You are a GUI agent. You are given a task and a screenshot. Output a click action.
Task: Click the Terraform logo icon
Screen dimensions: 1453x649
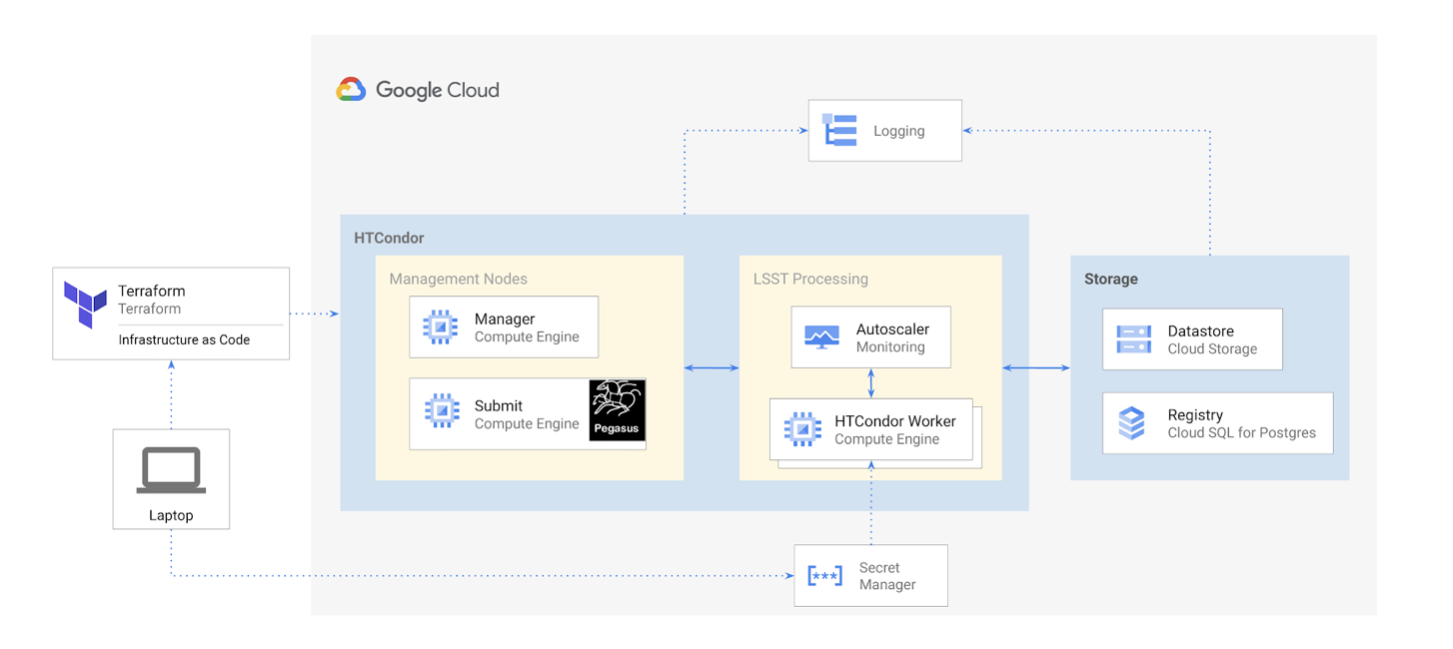click(85, 304)
